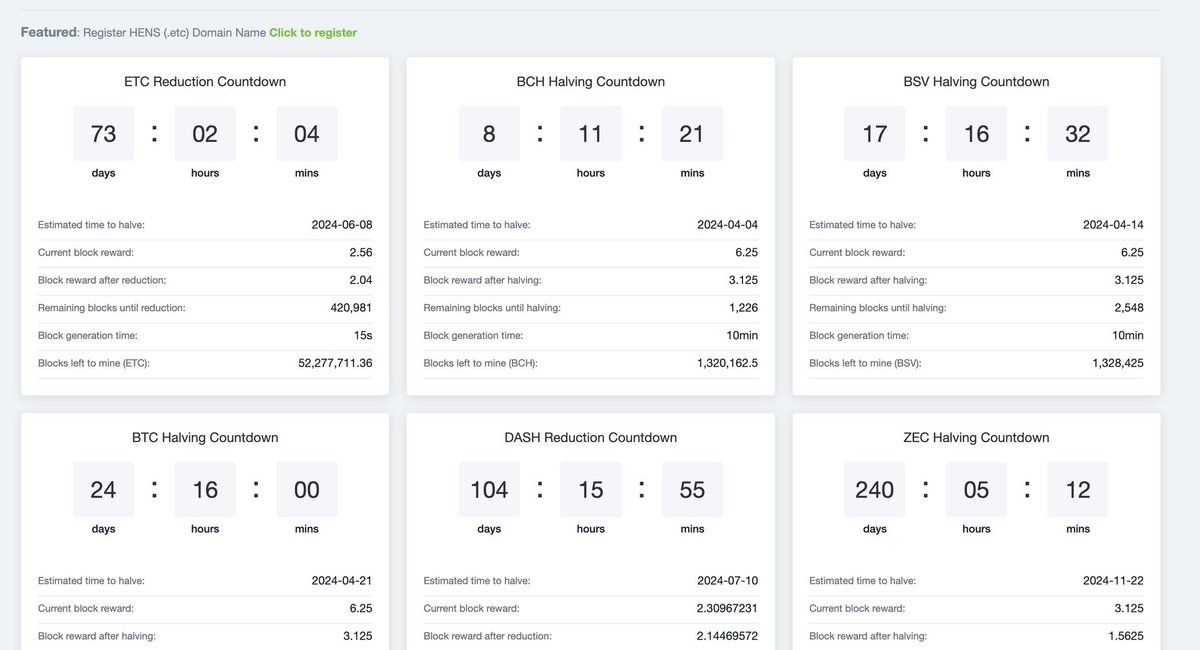The image size is (1200, 650).
Task: Click the 'Featured' label text
Action: 49,32
